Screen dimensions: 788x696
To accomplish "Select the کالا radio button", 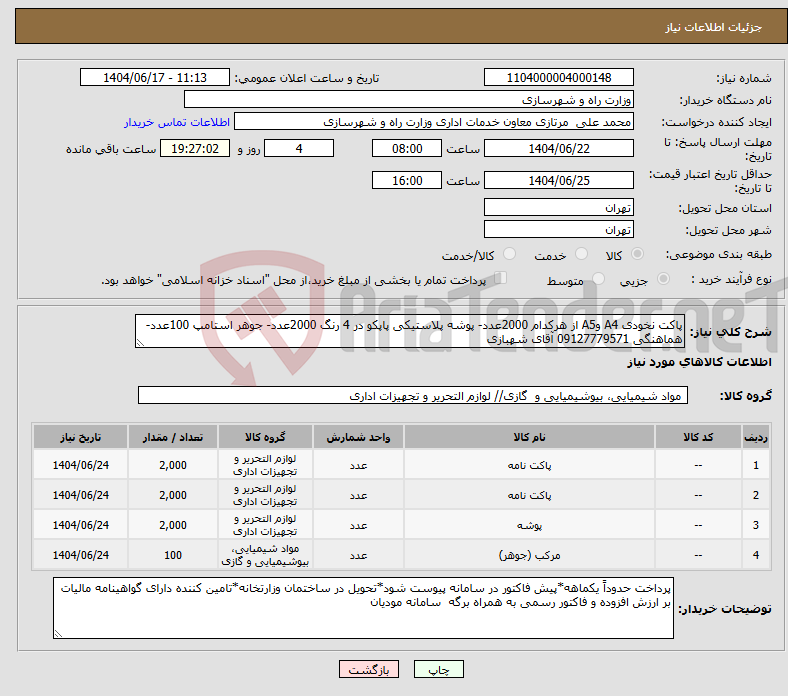I will [x=638, y=255].
